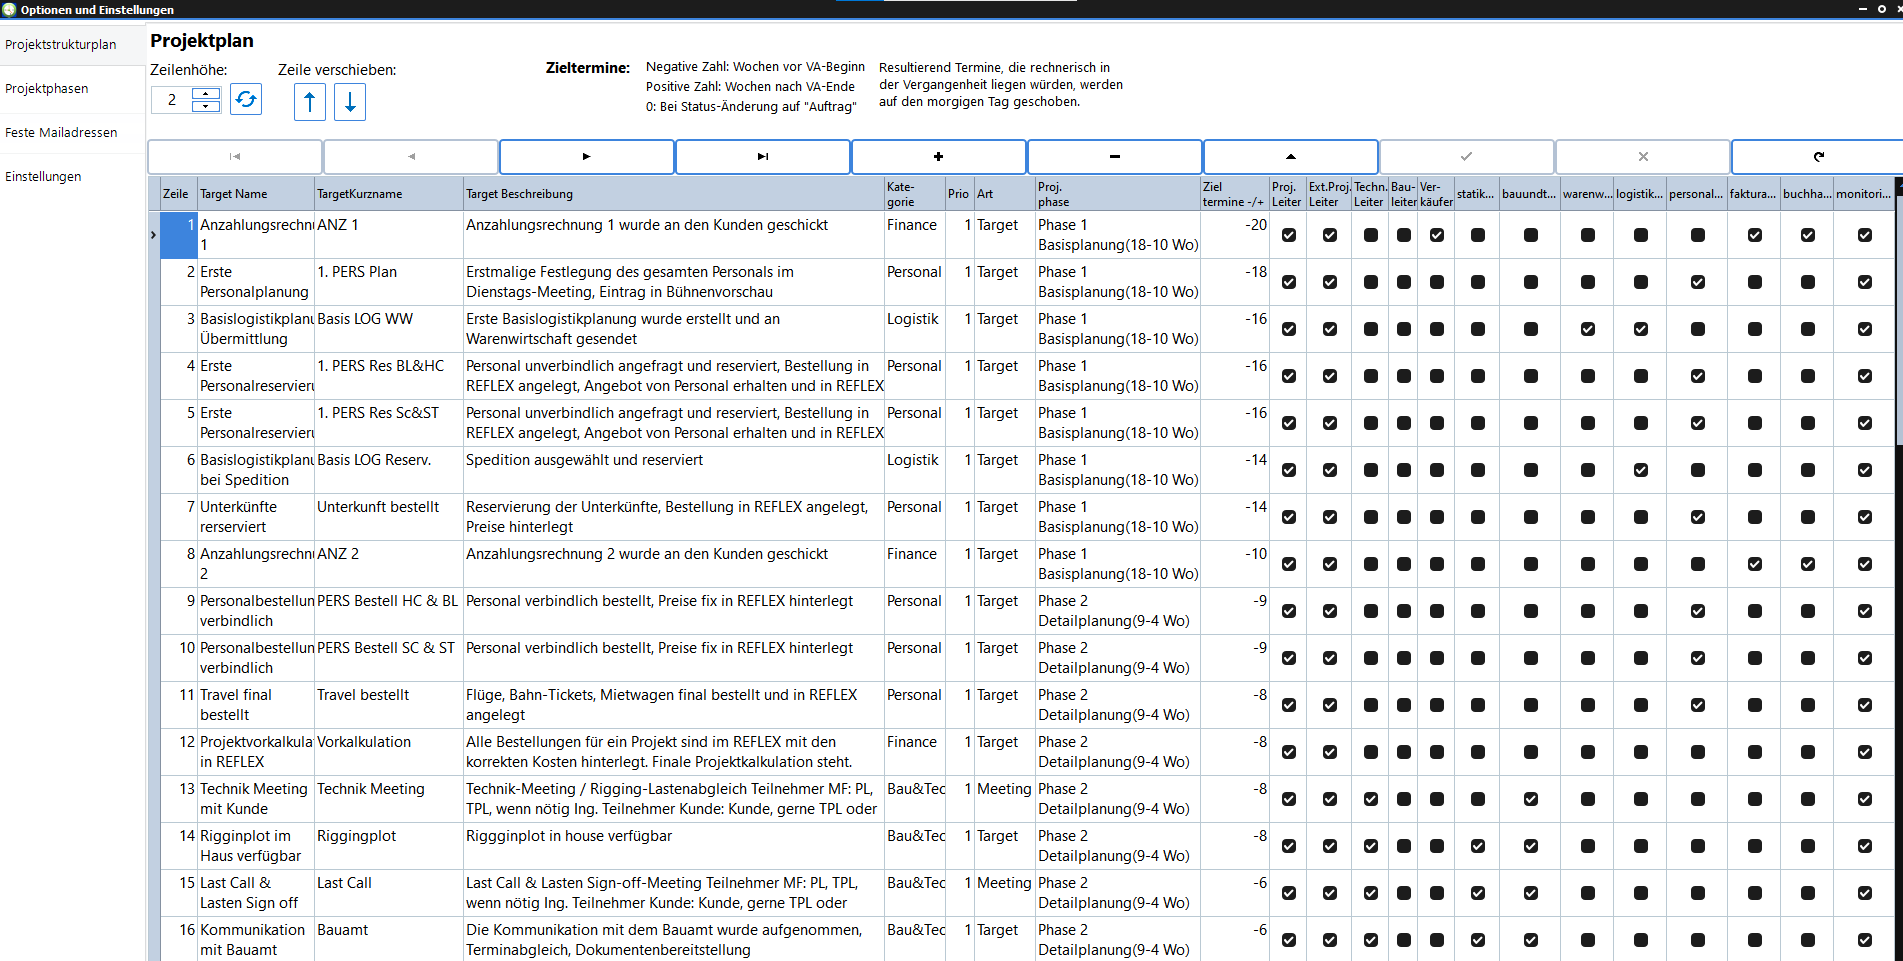Select cell 'Basis LOG WW'

pos(389,329)
